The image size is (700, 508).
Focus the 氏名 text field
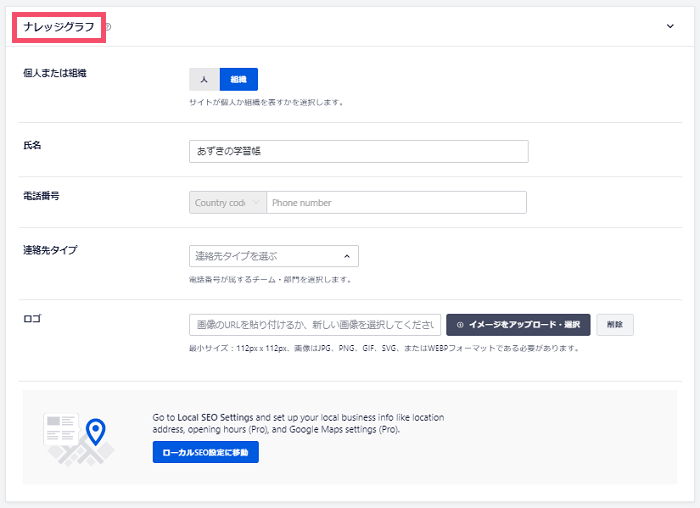[x=358, y=151]
